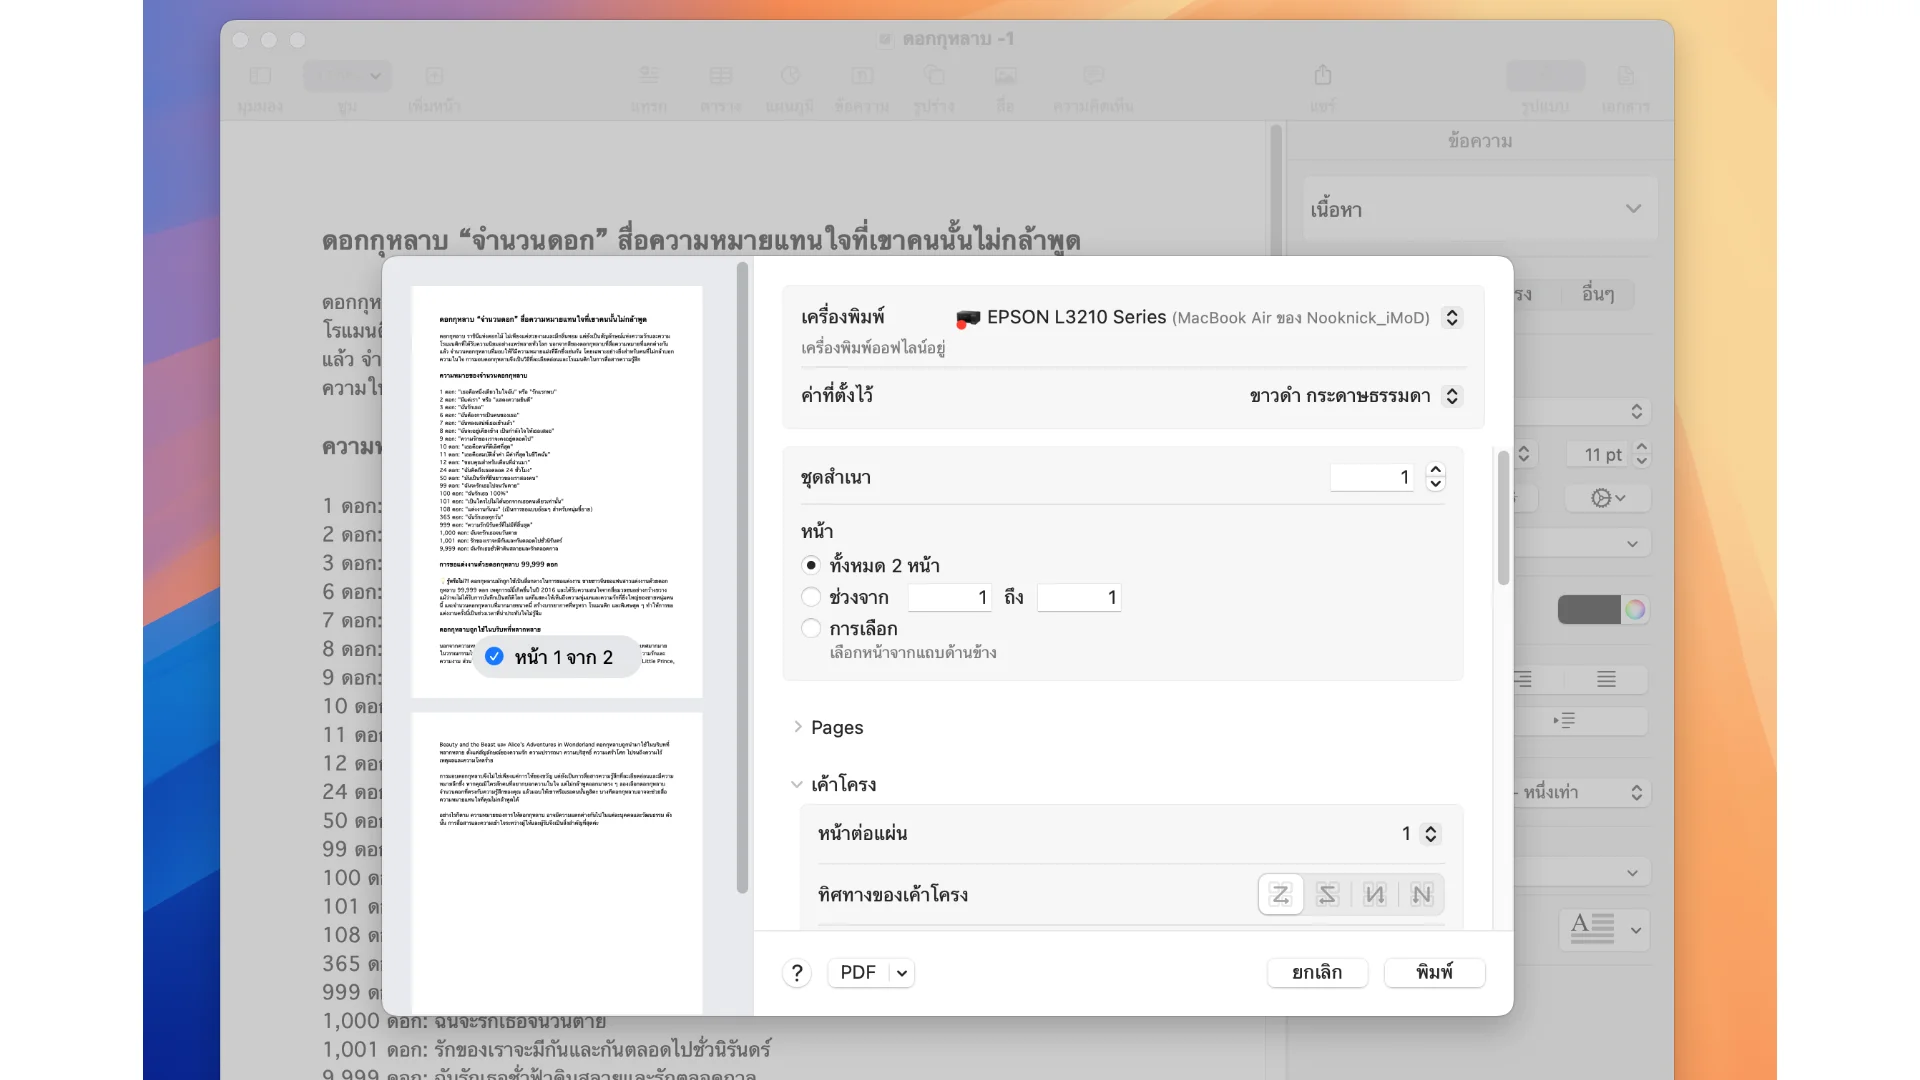Open the color wheel picker
This screenshot has width=1920, height=1080.
pyautogui.click(x=1634, y=609)
